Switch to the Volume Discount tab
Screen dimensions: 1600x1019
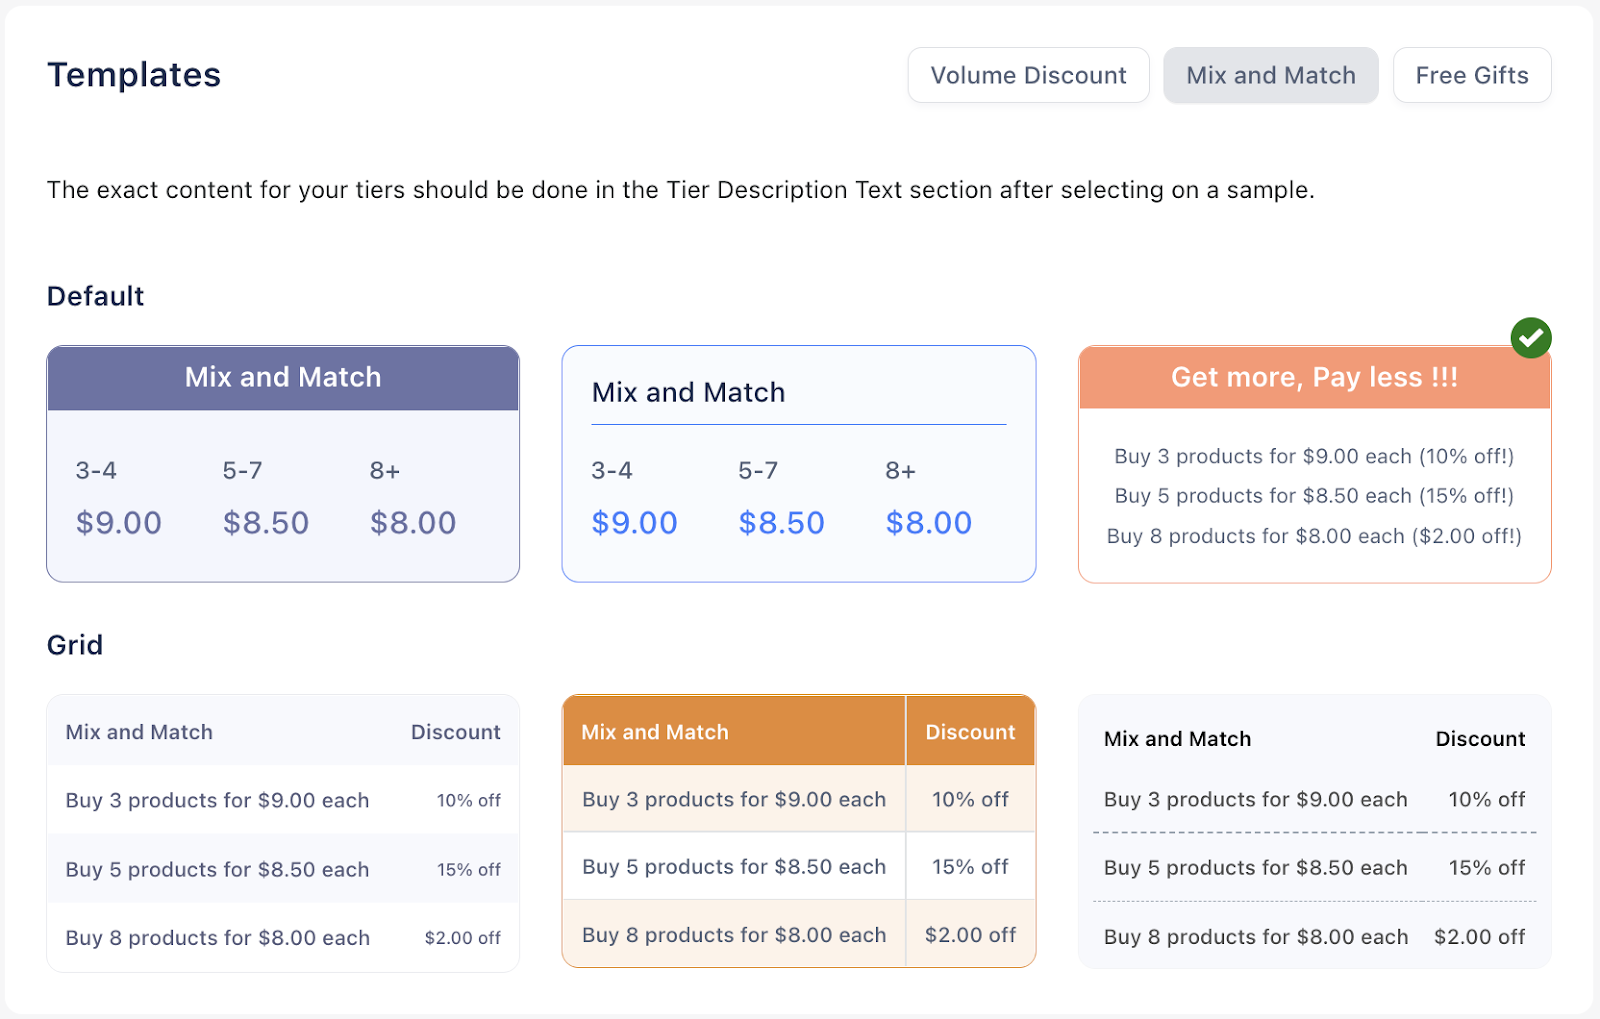1028,75
